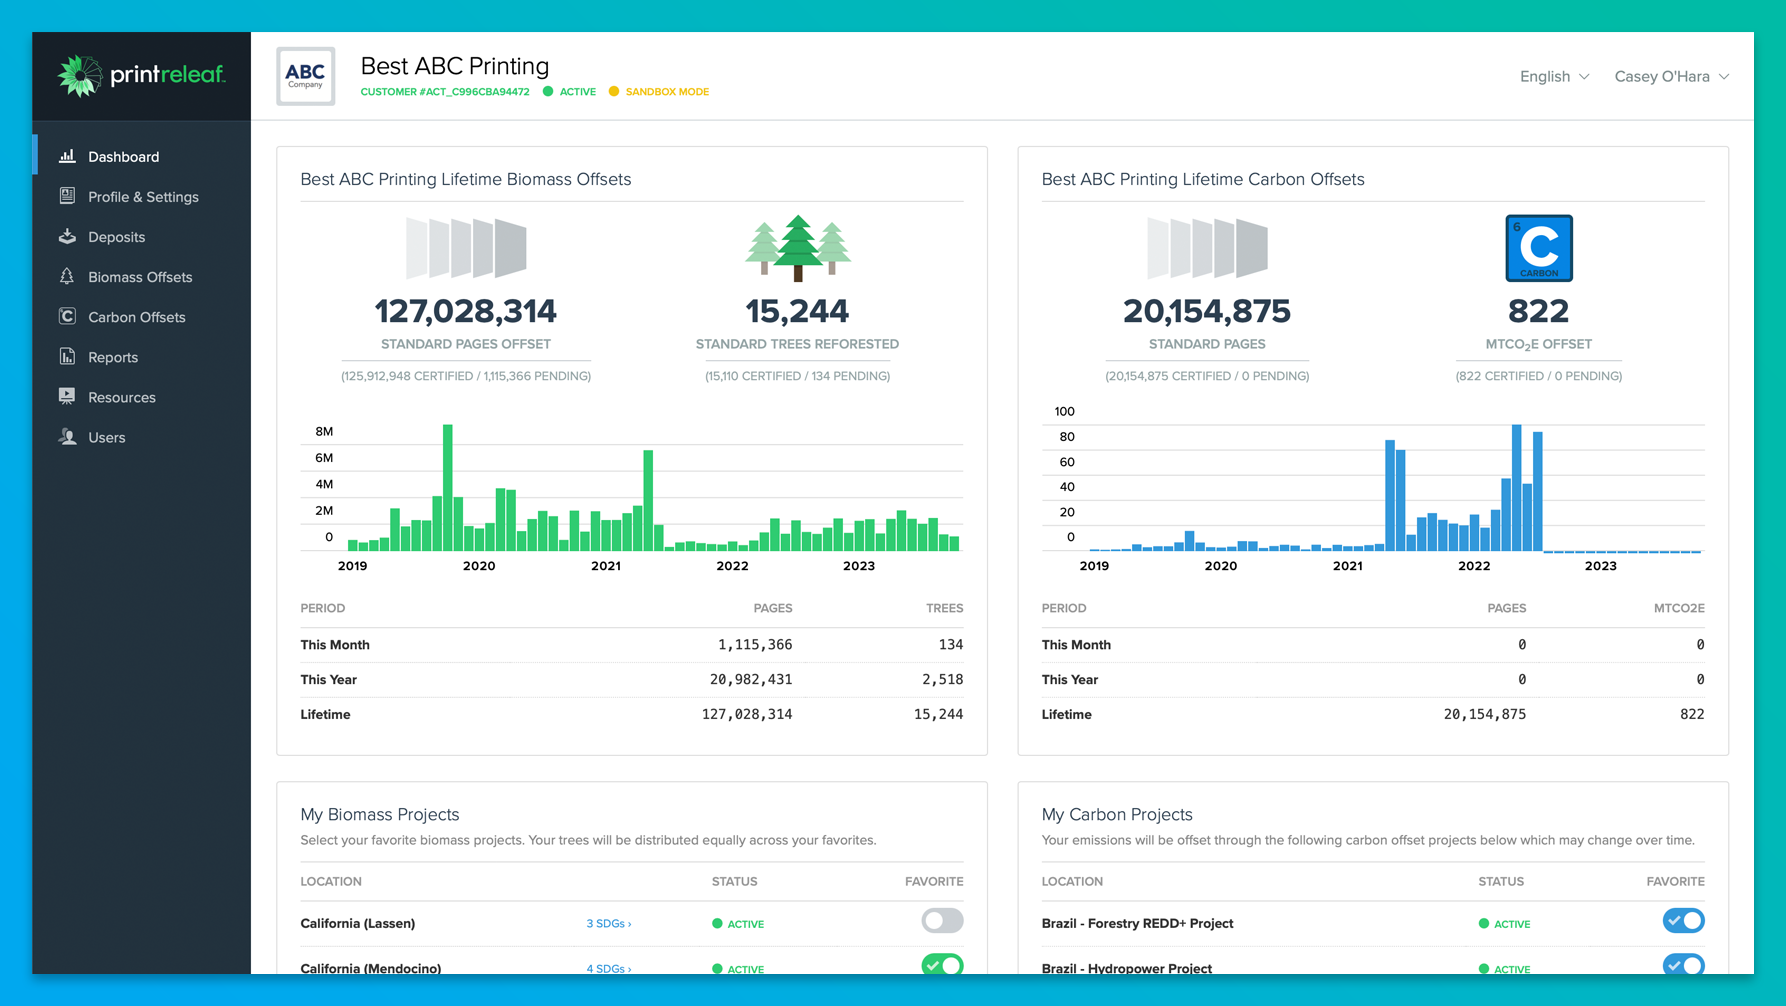Expand the Casey O'Hara user menu
The width and height of the screenshot is (1786, 1006).
pyautogui.click(x=1671, y=77)
